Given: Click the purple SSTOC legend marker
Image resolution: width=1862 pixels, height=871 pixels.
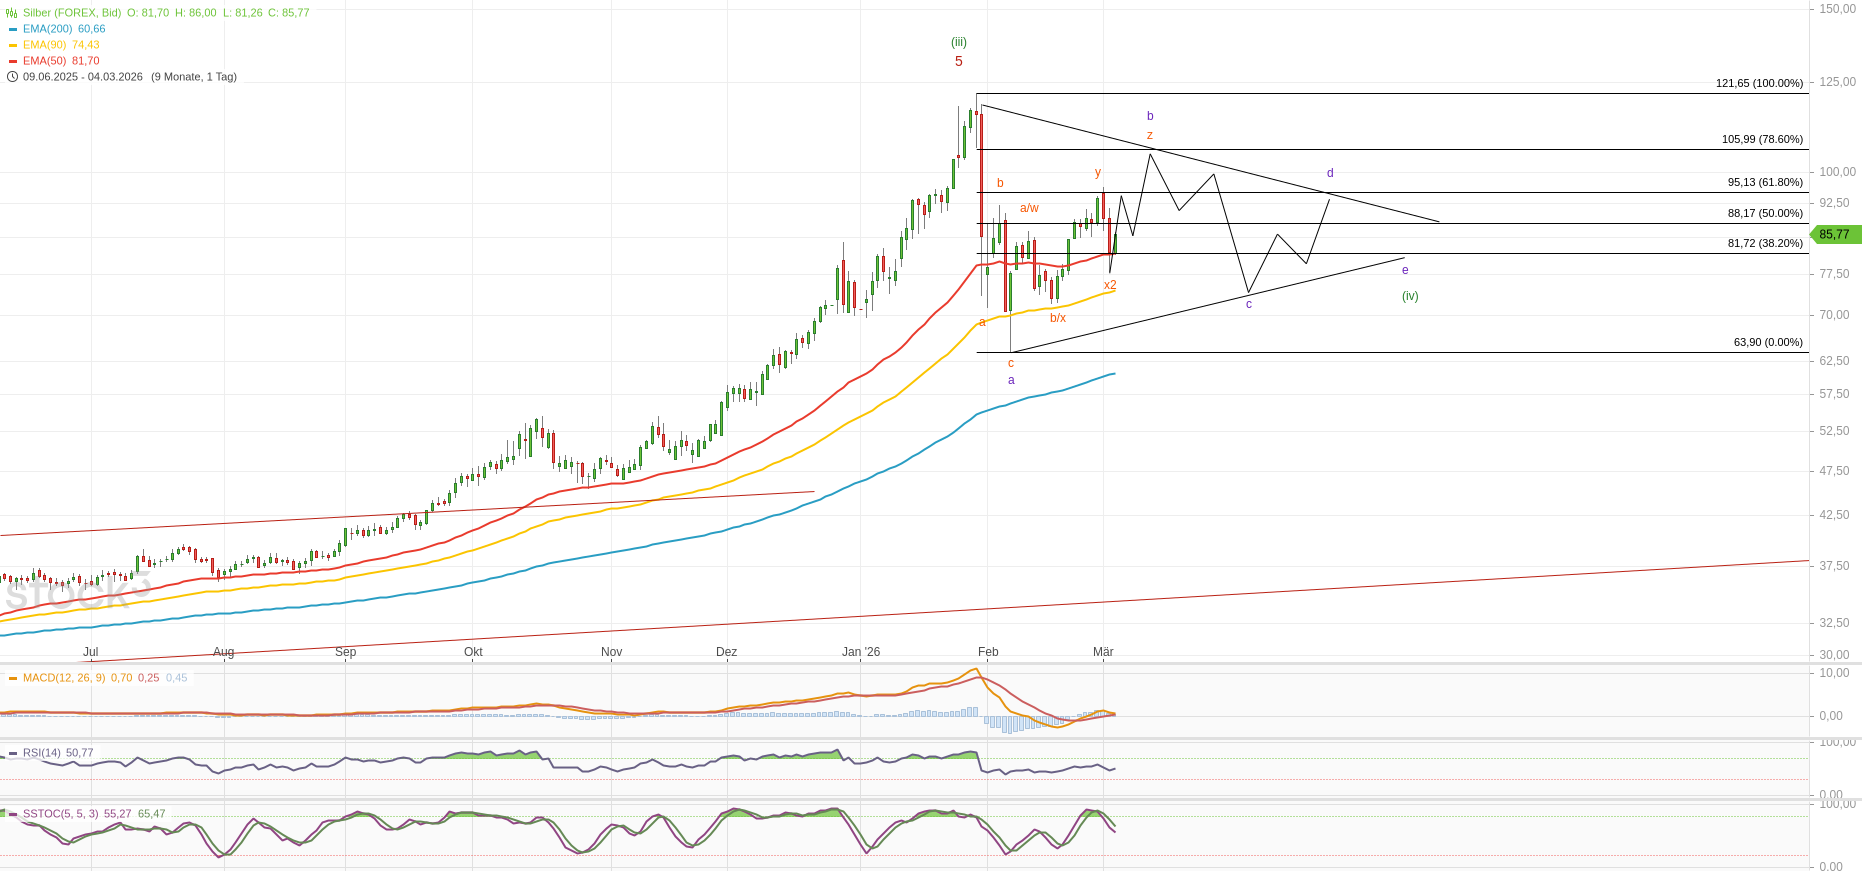Looking at the screenshot, I should (x=13, y=814).
